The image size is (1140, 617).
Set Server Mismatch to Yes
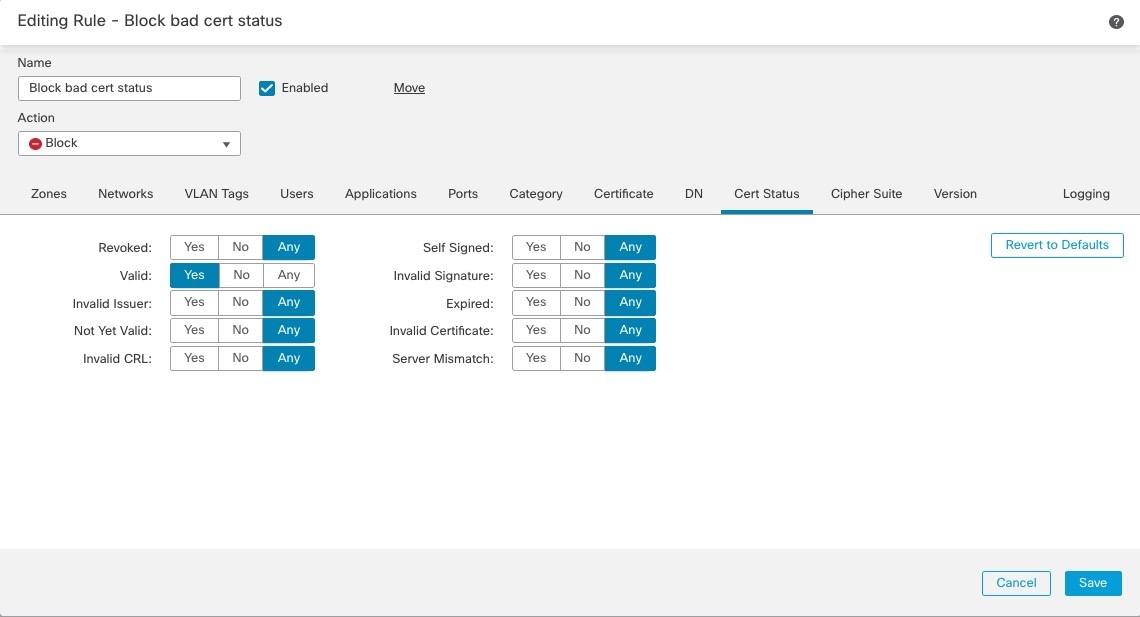[x=536, y=358]
